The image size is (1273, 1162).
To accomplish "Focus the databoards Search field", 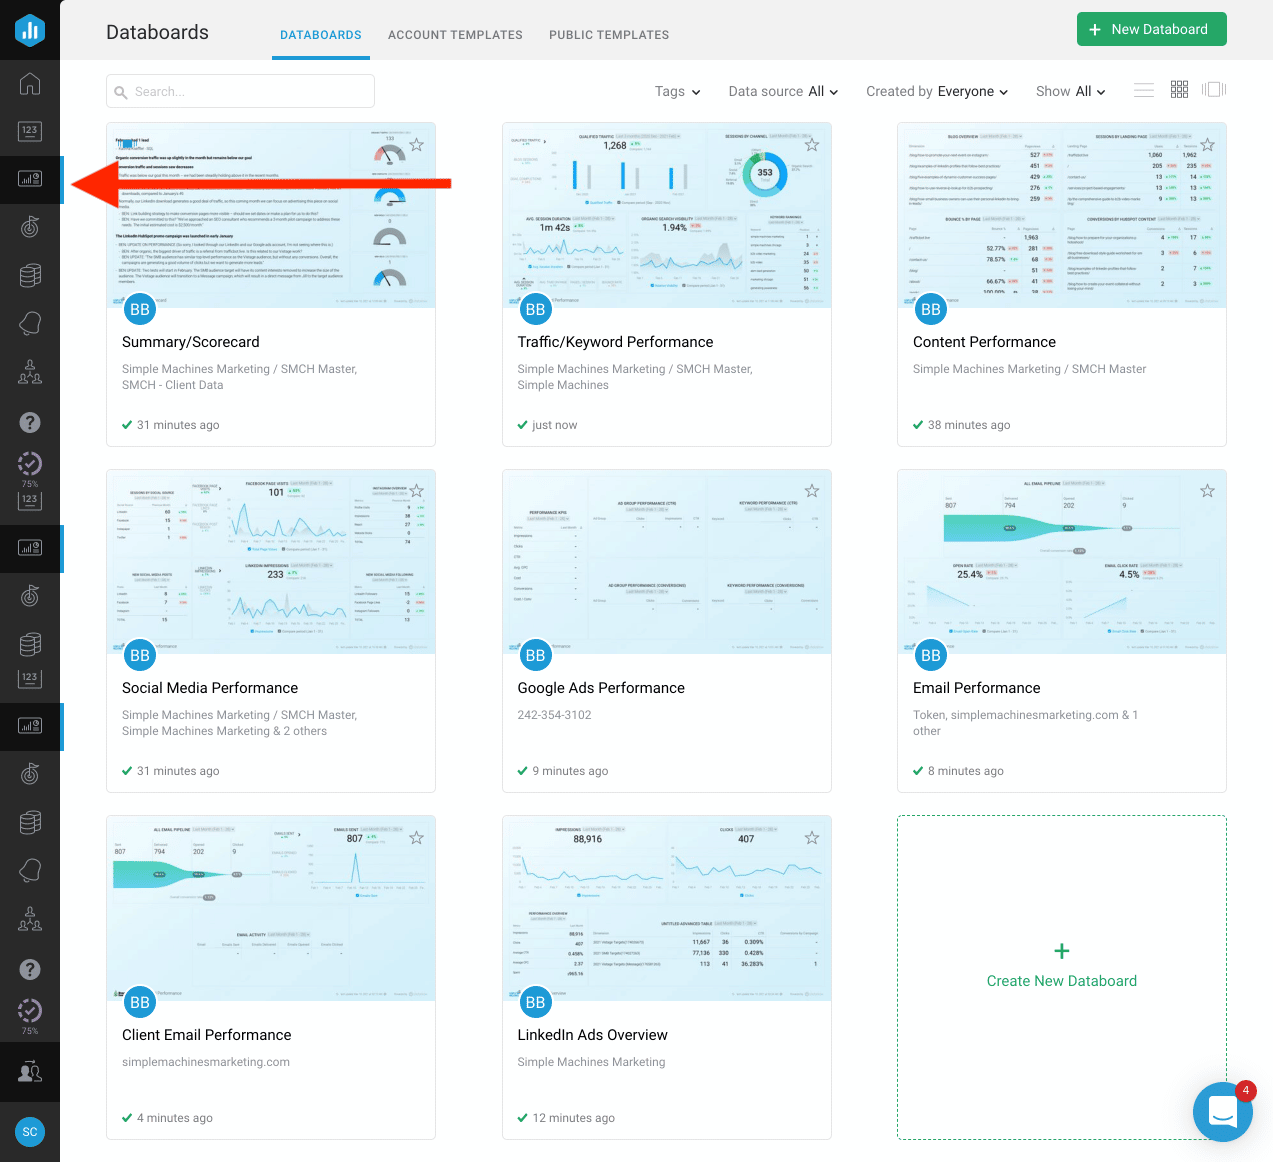I will click(240, 91).
